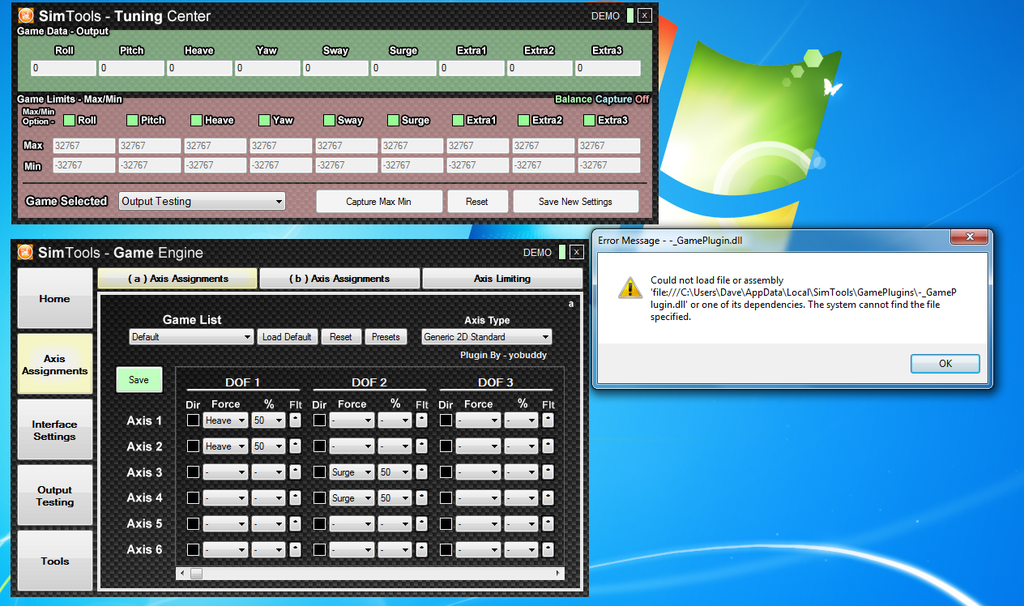Click green Save button
The width and height of the screenshot is (1024, 606).
point(138,379)
